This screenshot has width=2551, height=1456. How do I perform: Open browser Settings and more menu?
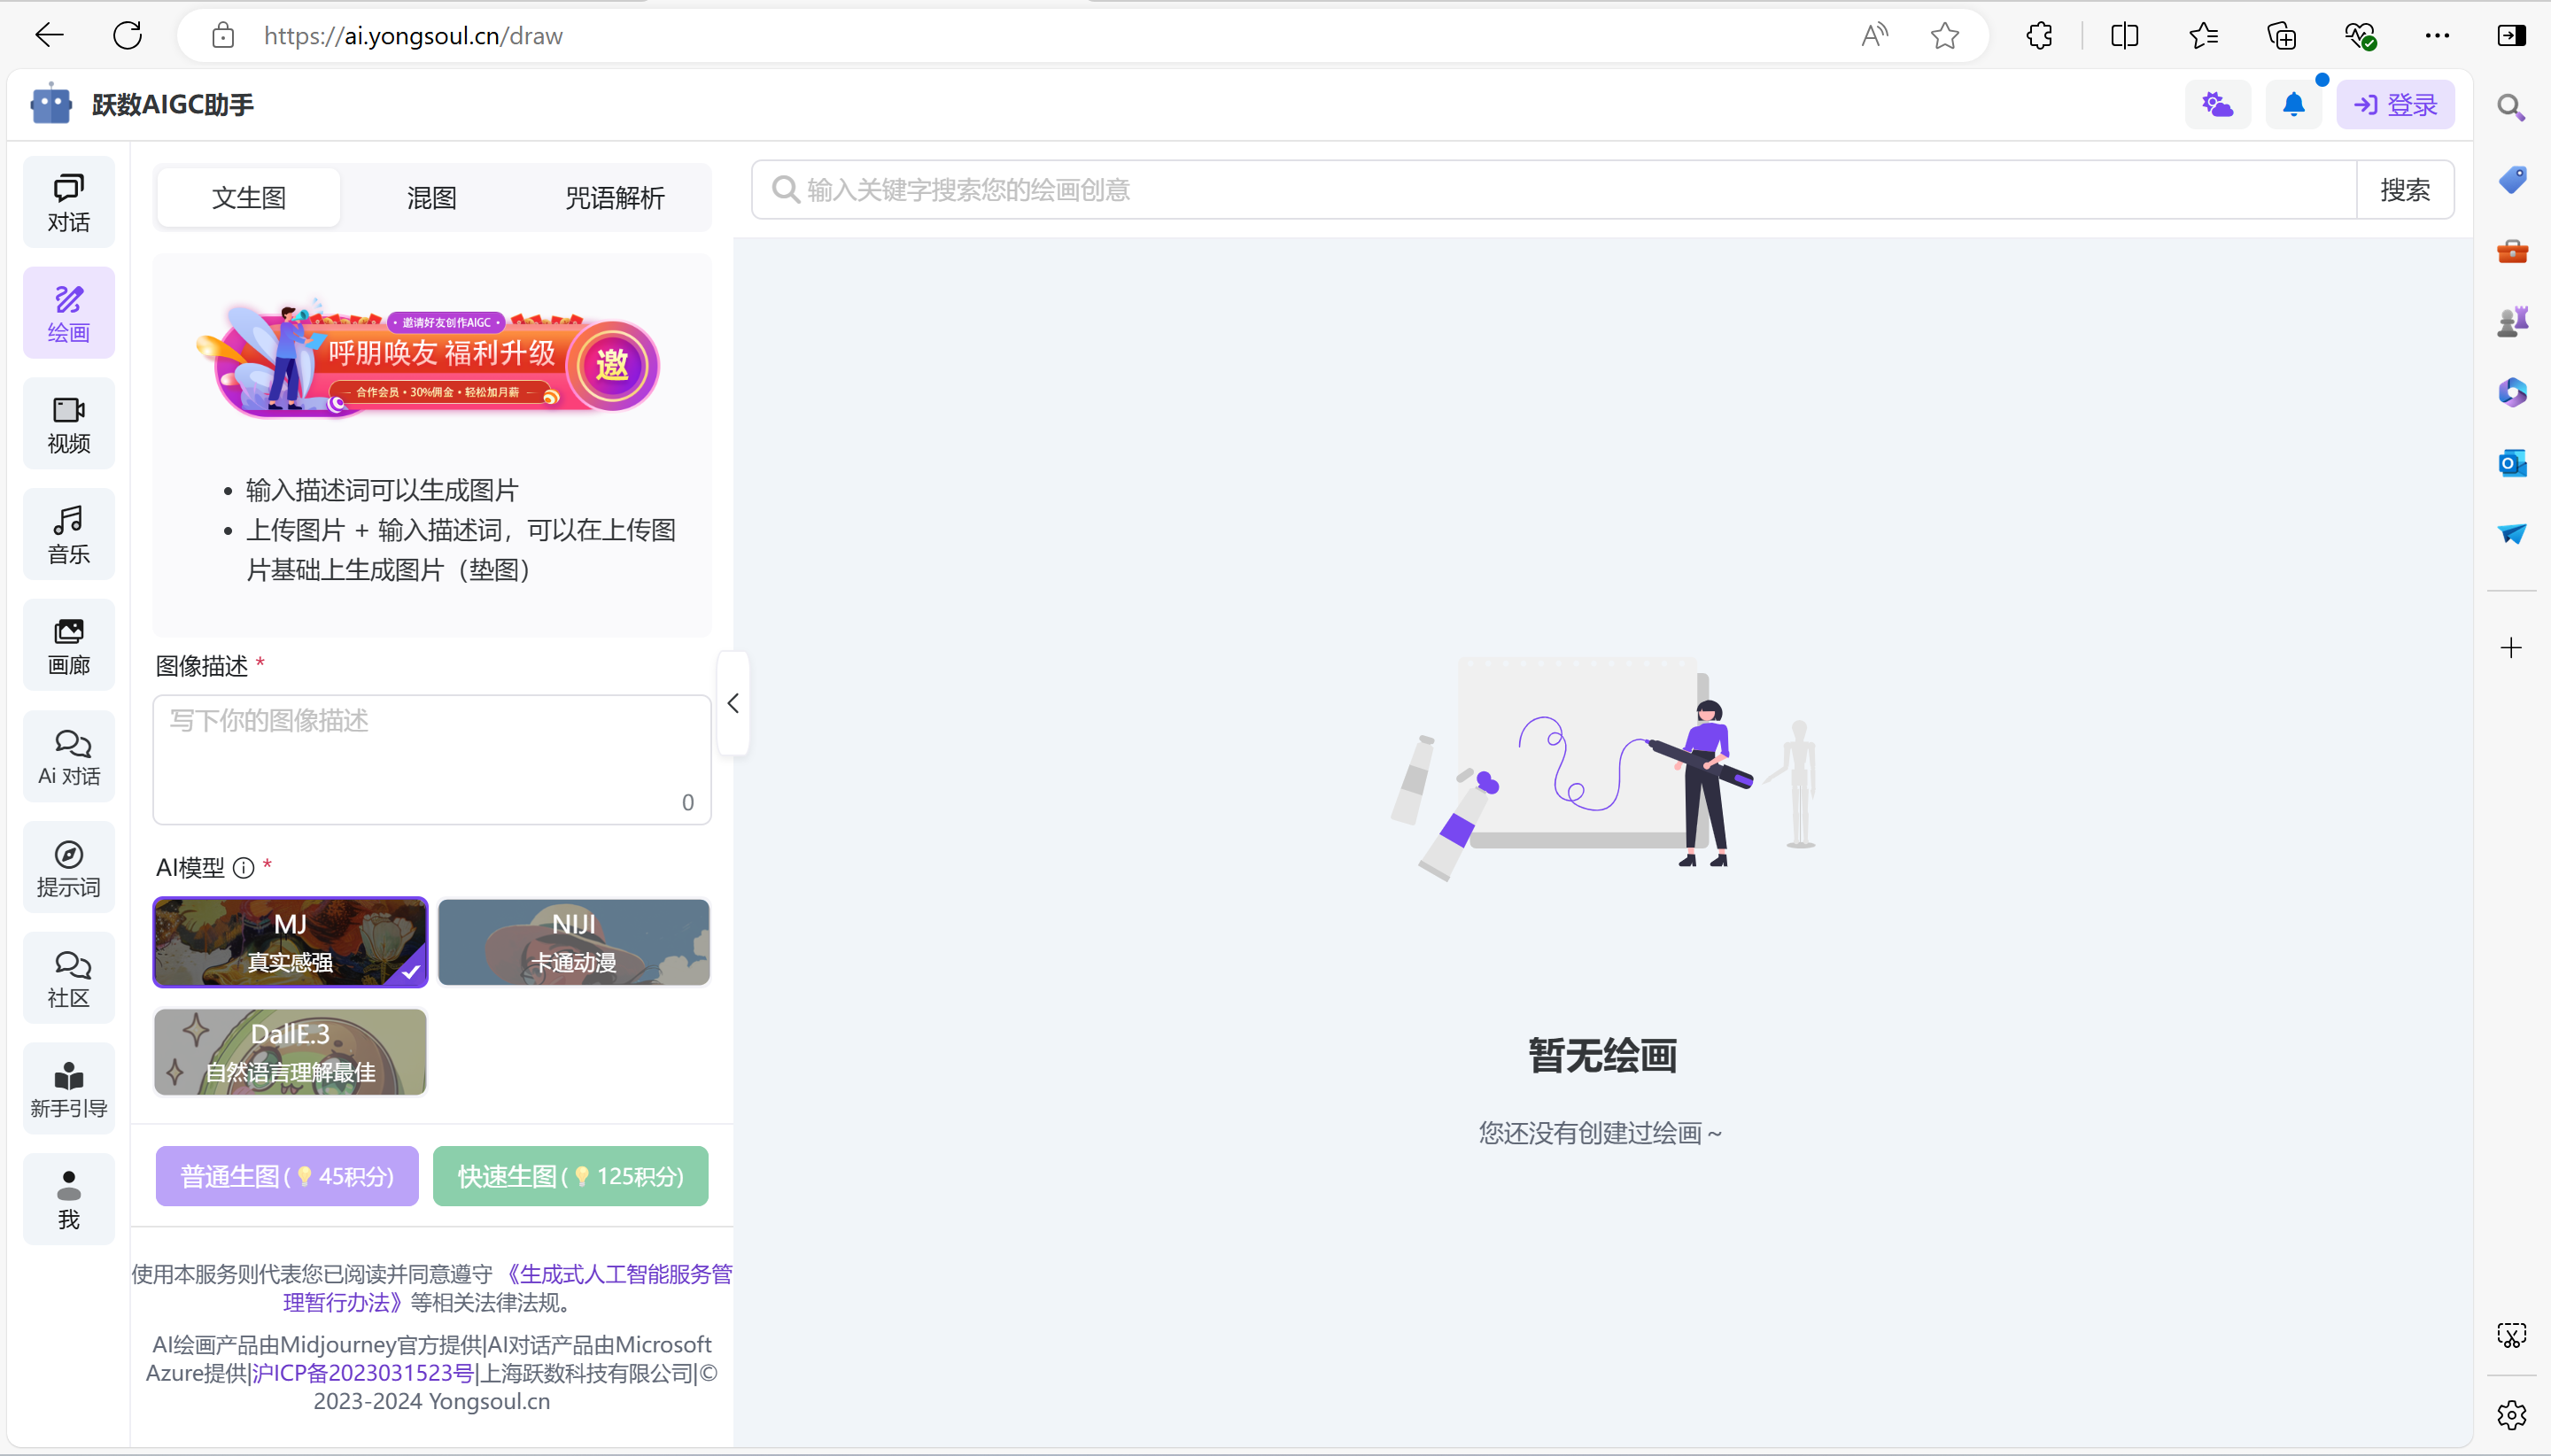point(2437,36)
